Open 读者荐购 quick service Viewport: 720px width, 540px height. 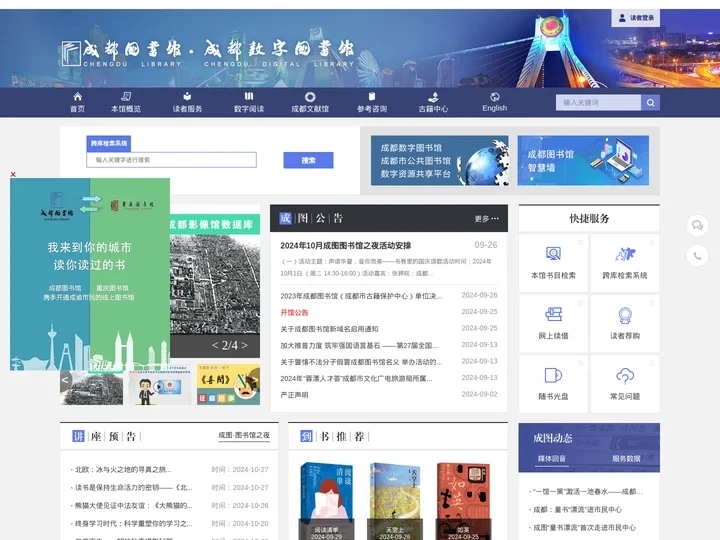625,324
